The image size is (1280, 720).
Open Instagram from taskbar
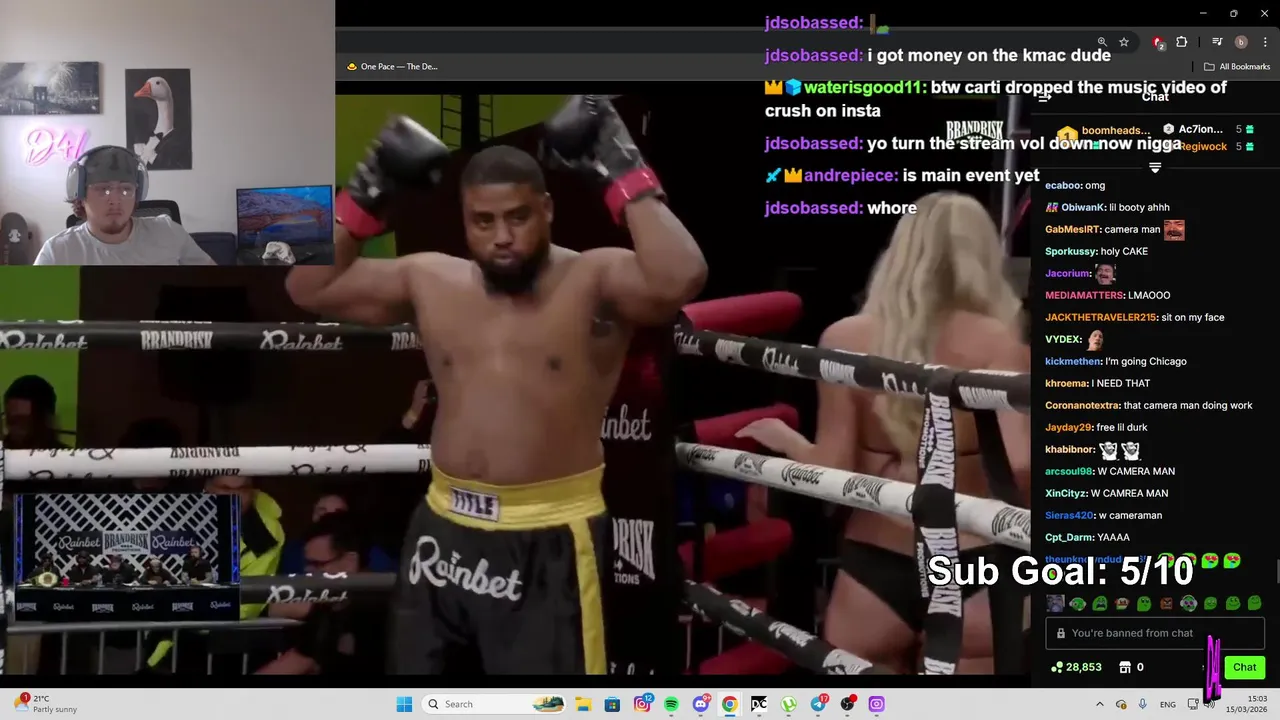pos(642,704)
